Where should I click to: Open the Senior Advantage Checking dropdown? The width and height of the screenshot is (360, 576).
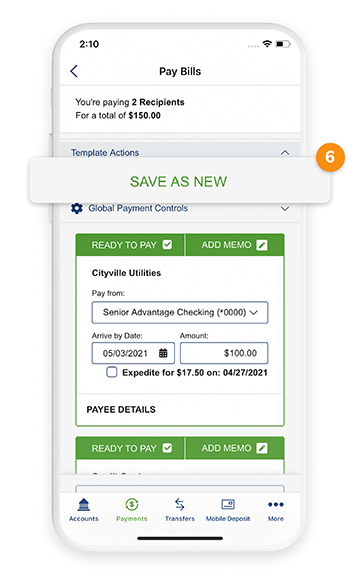point(180,313)
